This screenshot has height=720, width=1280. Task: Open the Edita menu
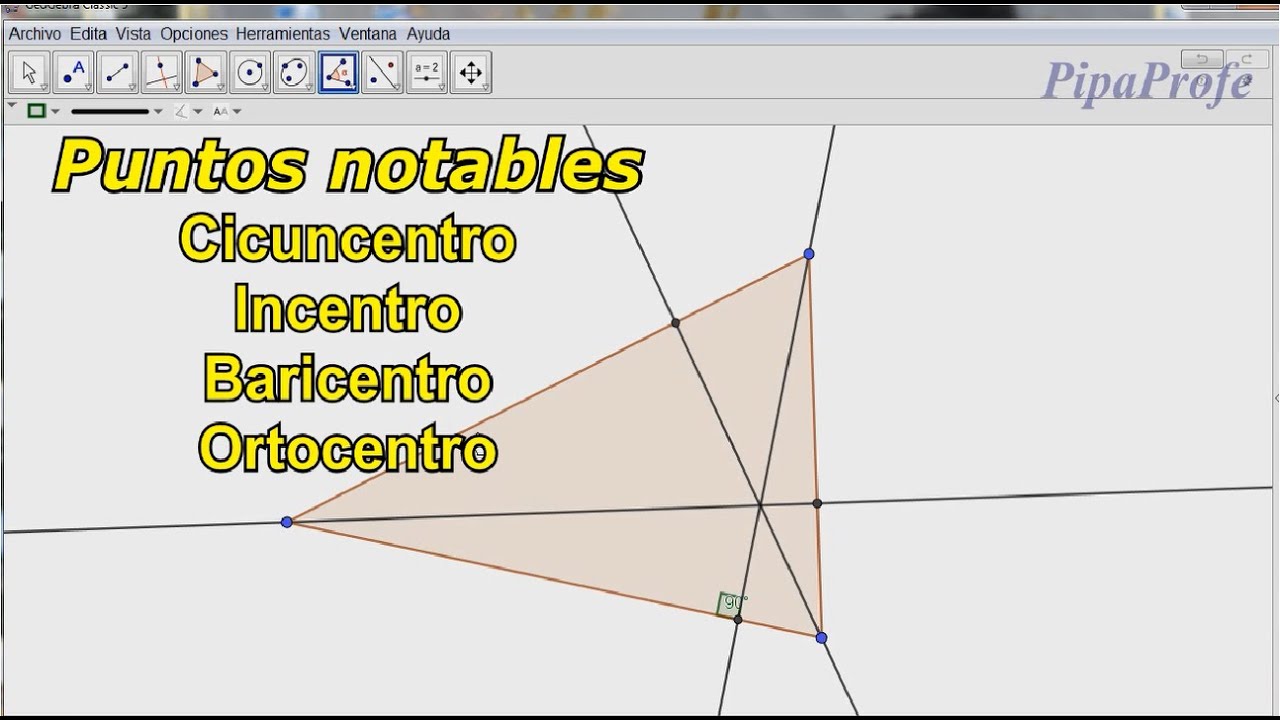tap(88, 34)
